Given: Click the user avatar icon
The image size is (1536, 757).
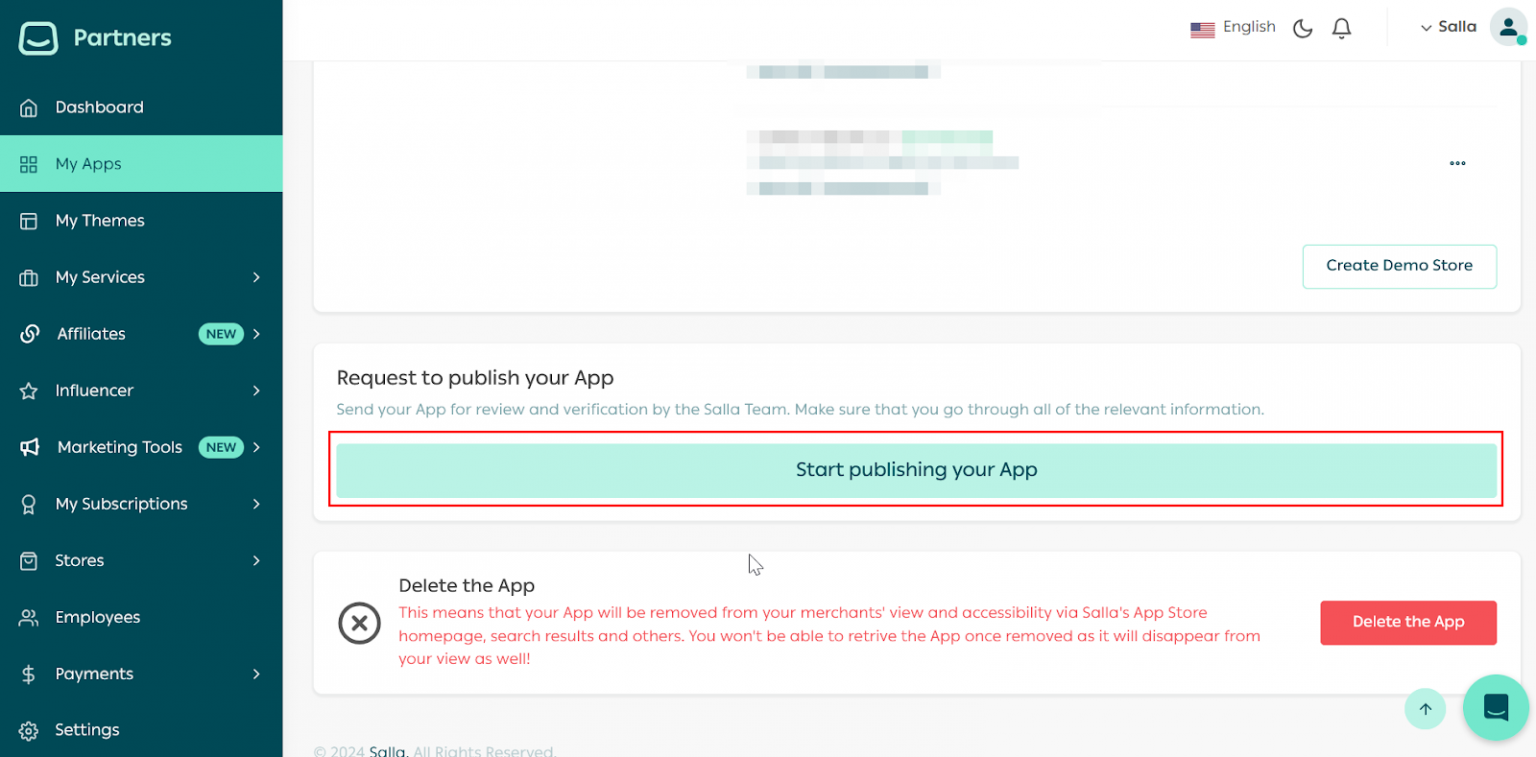Looking at the screenshot, I should 1507,27.
